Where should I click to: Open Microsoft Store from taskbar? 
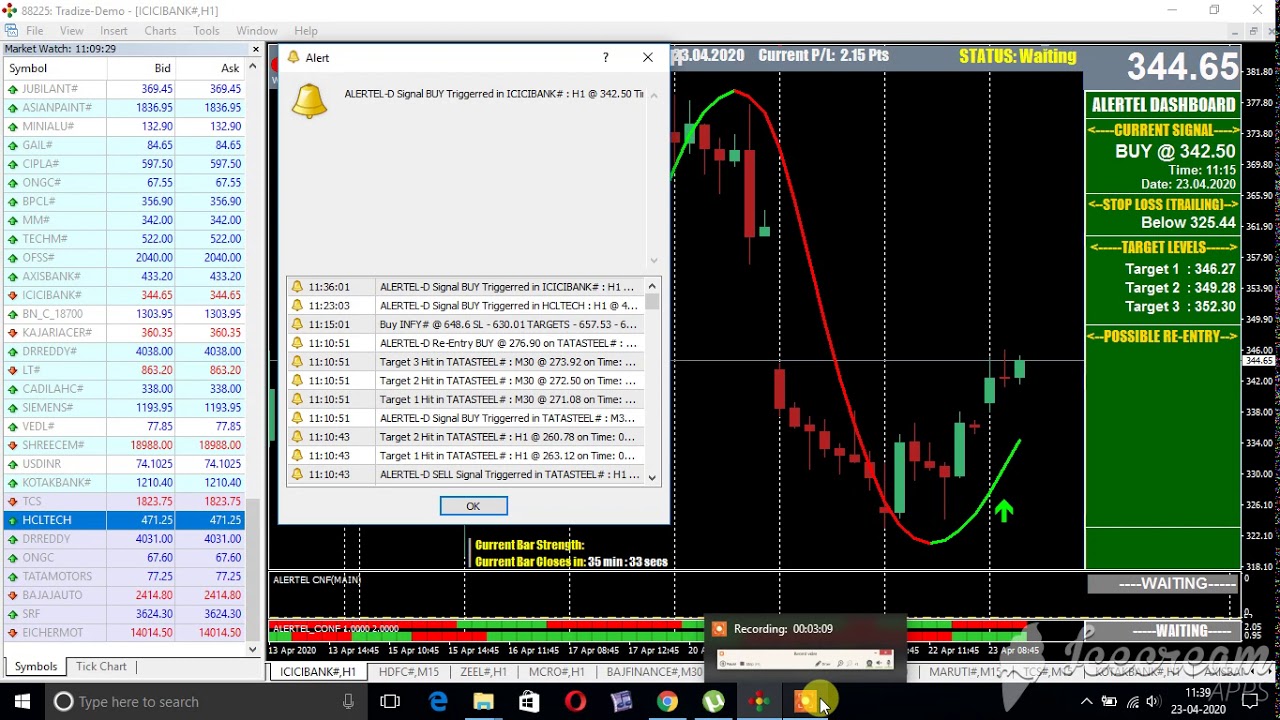click(528, 702)
